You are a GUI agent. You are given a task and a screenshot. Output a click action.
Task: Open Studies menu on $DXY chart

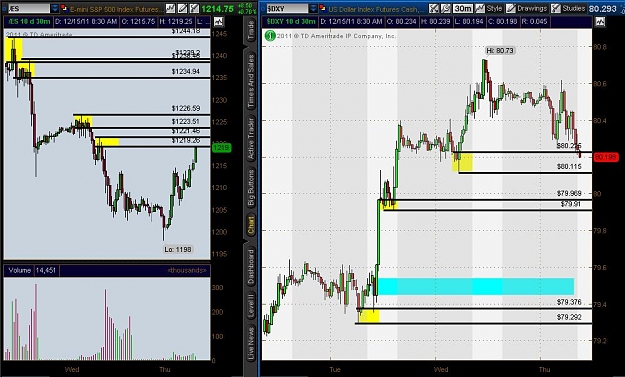click(568, 8)
